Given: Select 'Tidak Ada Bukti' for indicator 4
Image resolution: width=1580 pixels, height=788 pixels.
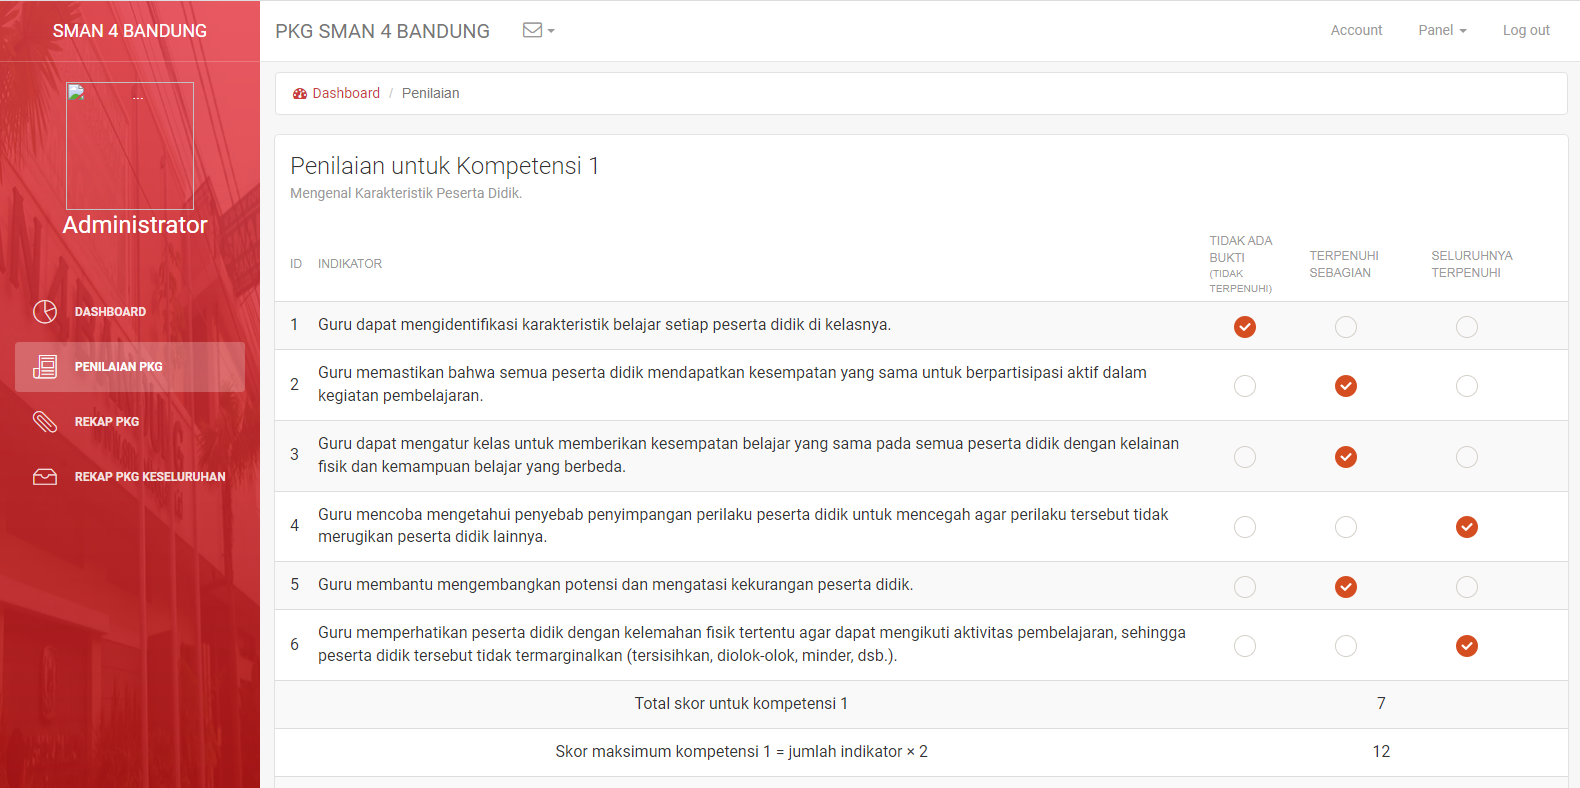Looking at the screenshot, I should point(1245,527).
